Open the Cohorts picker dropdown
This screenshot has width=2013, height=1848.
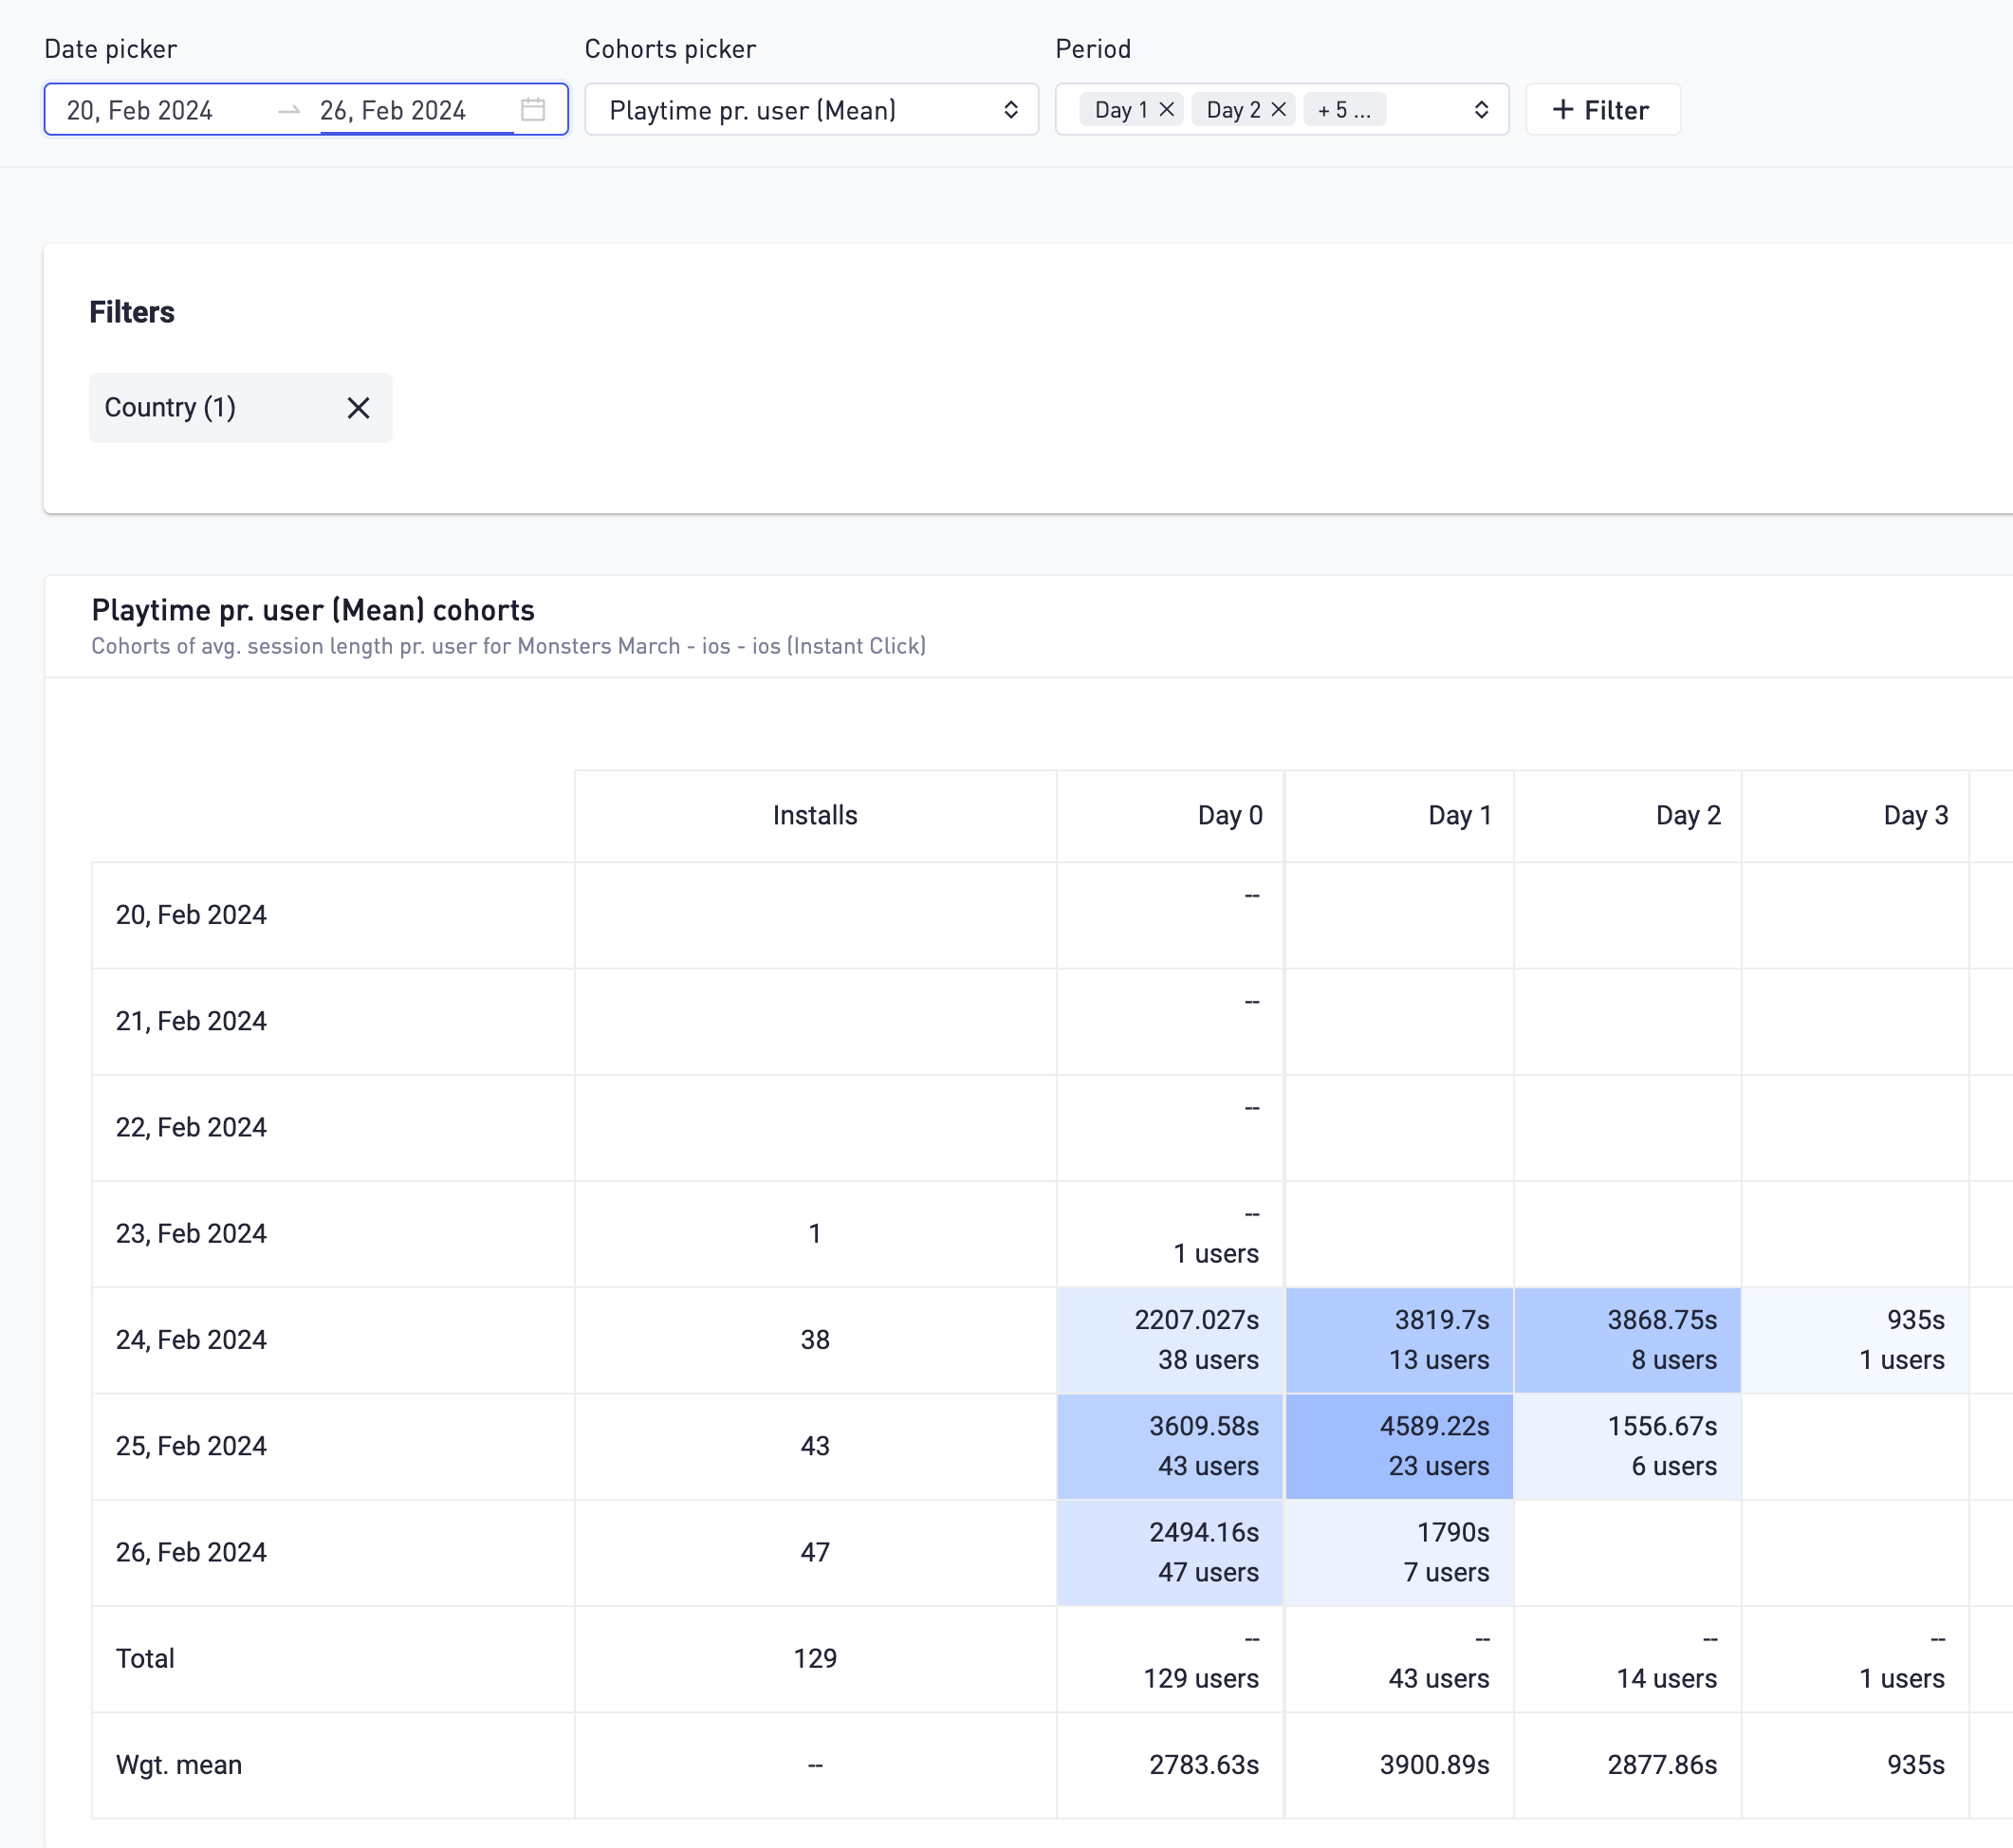pyautogui.click(x=811, y=110)
